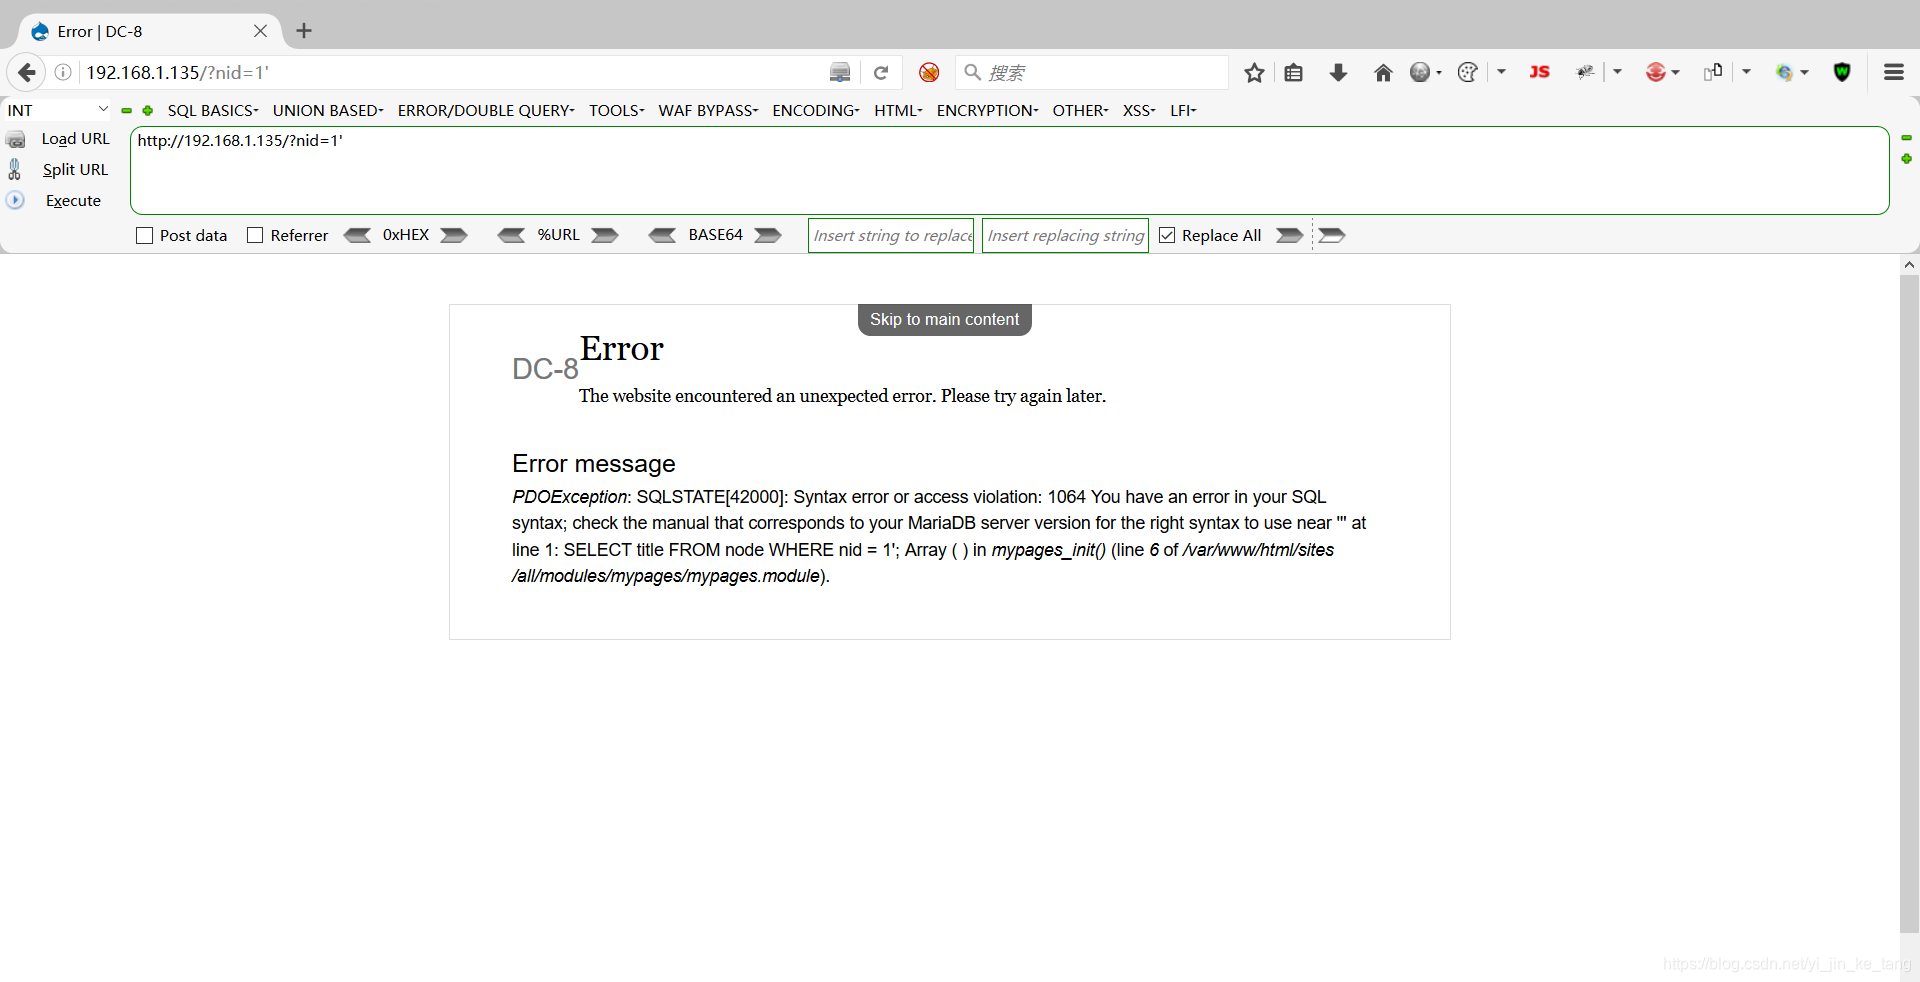Open a new tab with plus button

point(304,31)
